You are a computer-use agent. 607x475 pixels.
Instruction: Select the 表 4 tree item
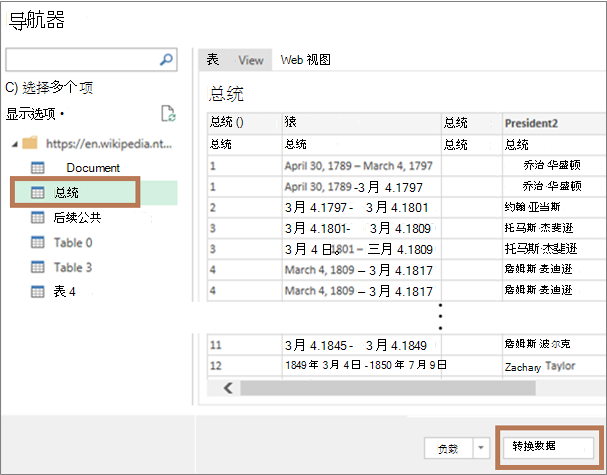point(64,291)
